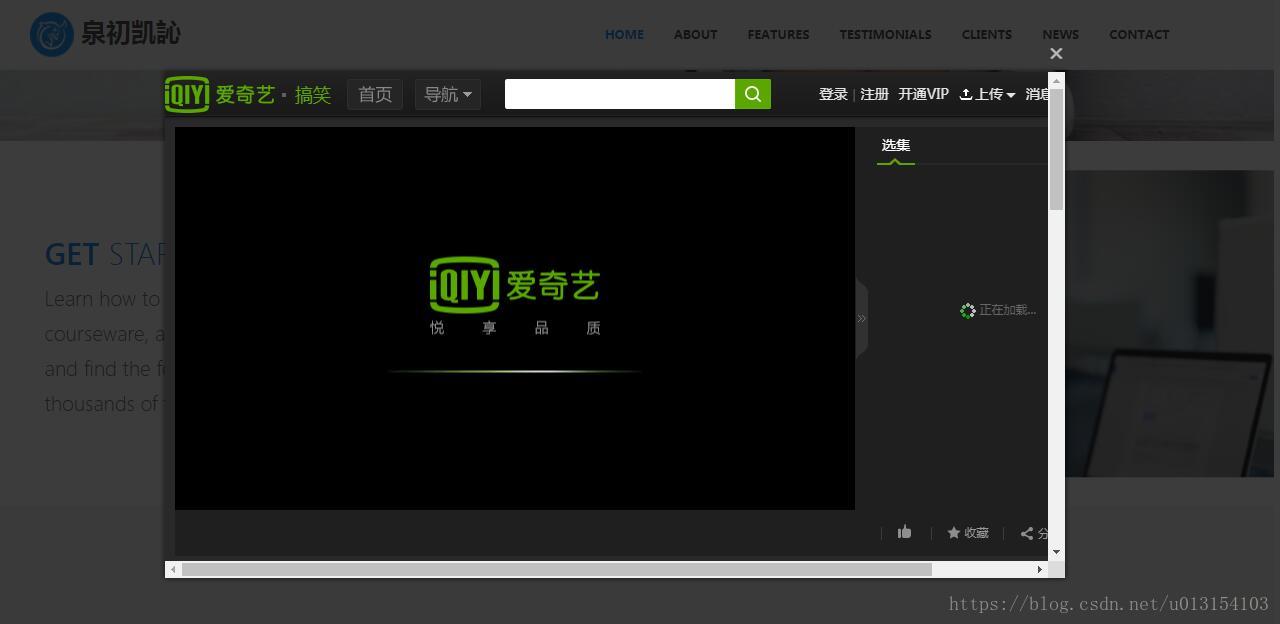1280x624 pixels.
Task: Click the star 收藏 favorite button
Action: click(x=968, y=533)
